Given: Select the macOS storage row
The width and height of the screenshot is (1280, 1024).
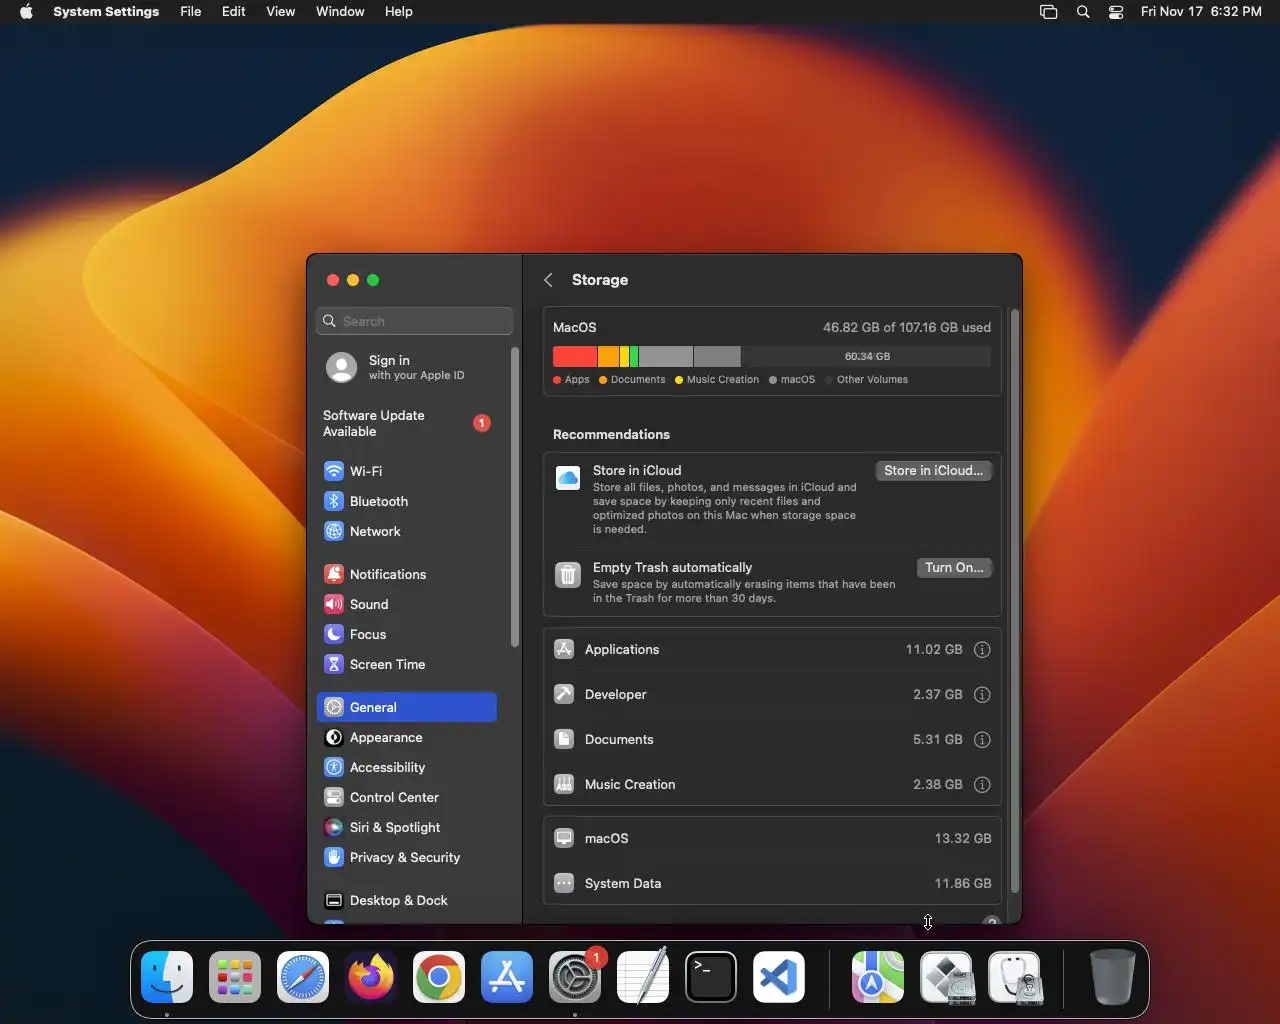Looking at the screenshot, I should tap(772, 839).
